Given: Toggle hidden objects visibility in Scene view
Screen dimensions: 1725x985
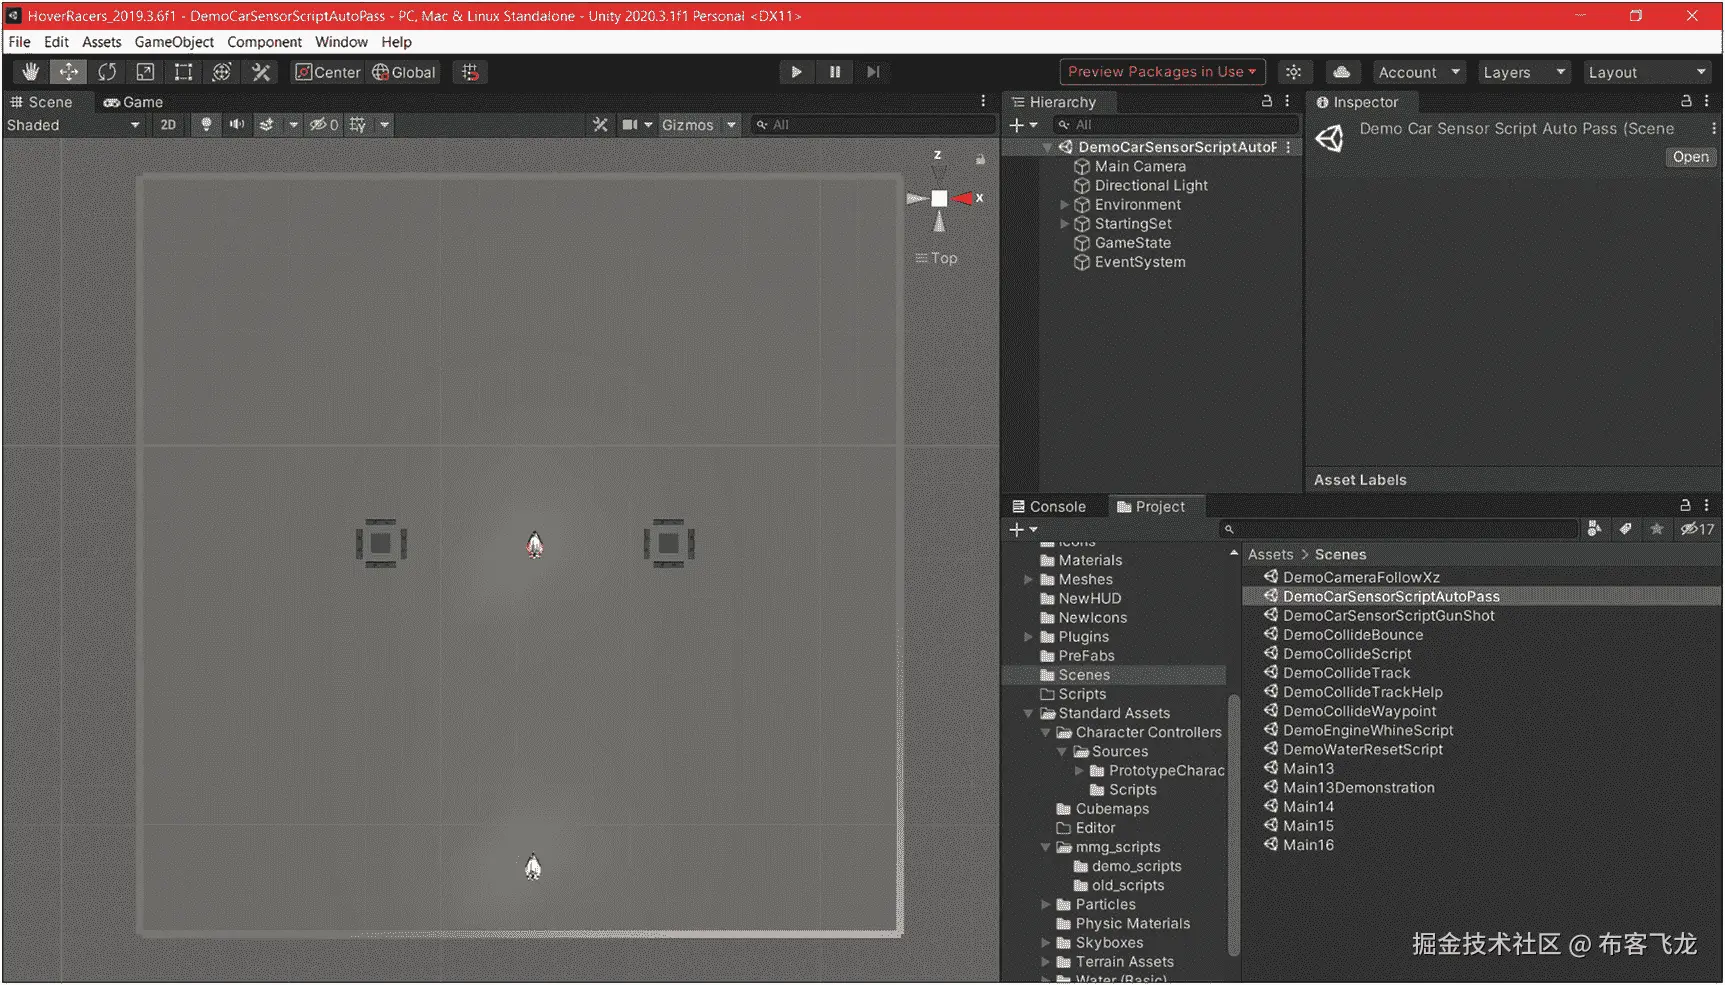Looking at the screenshot, I should click(x=324, y=125).
